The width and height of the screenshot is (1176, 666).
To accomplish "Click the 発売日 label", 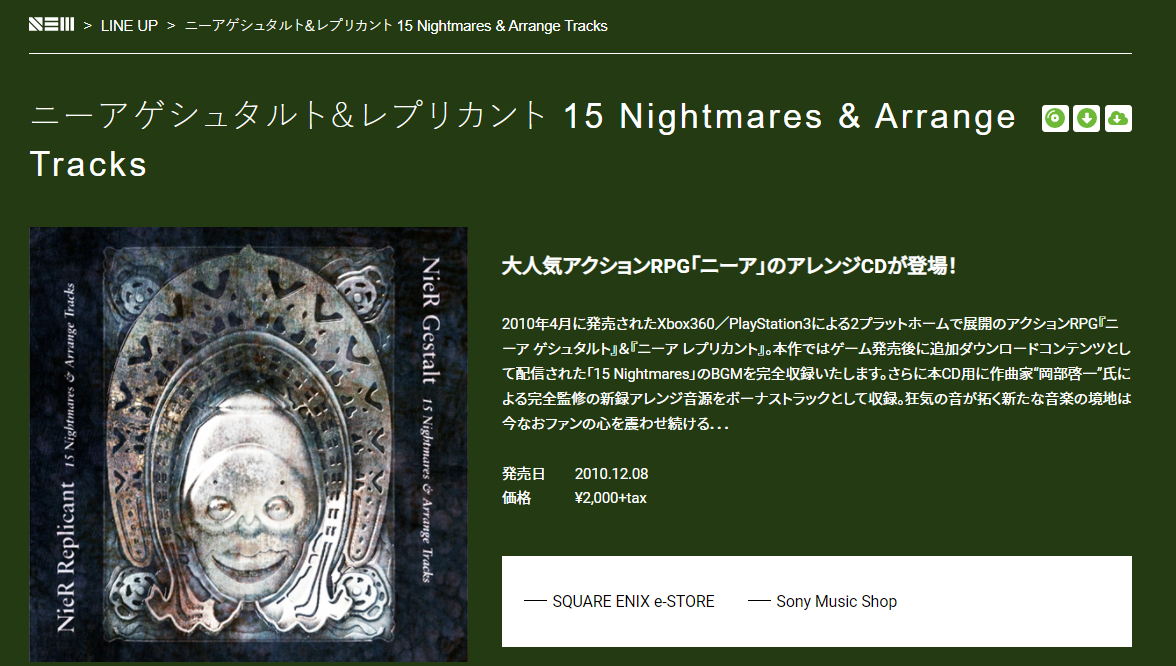I will coord(524,474).
